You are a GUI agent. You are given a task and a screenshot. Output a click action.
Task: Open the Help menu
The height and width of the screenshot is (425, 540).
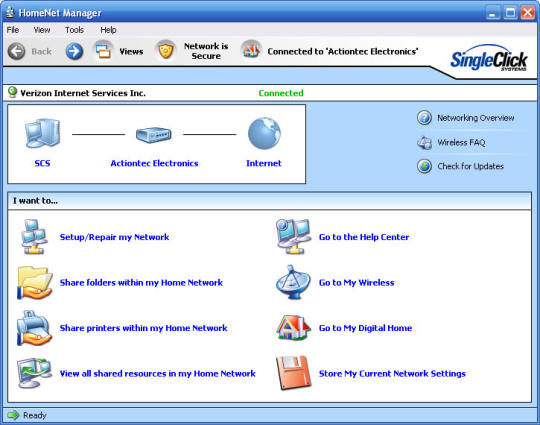(108, 30)
